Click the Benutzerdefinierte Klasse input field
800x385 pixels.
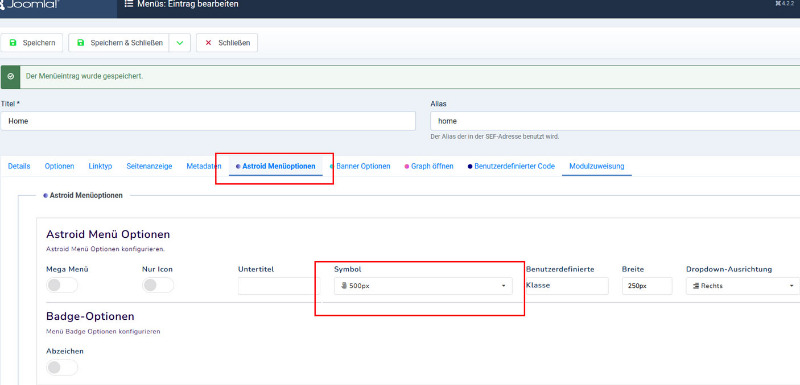tap(567, 286)
